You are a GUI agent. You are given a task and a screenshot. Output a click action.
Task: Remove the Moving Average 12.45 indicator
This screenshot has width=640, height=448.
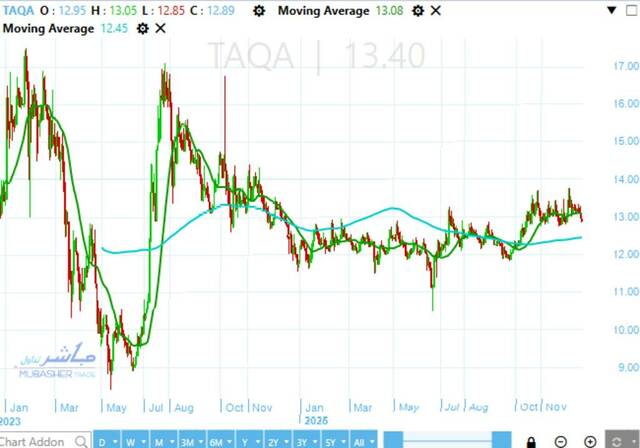click(160, 29)
